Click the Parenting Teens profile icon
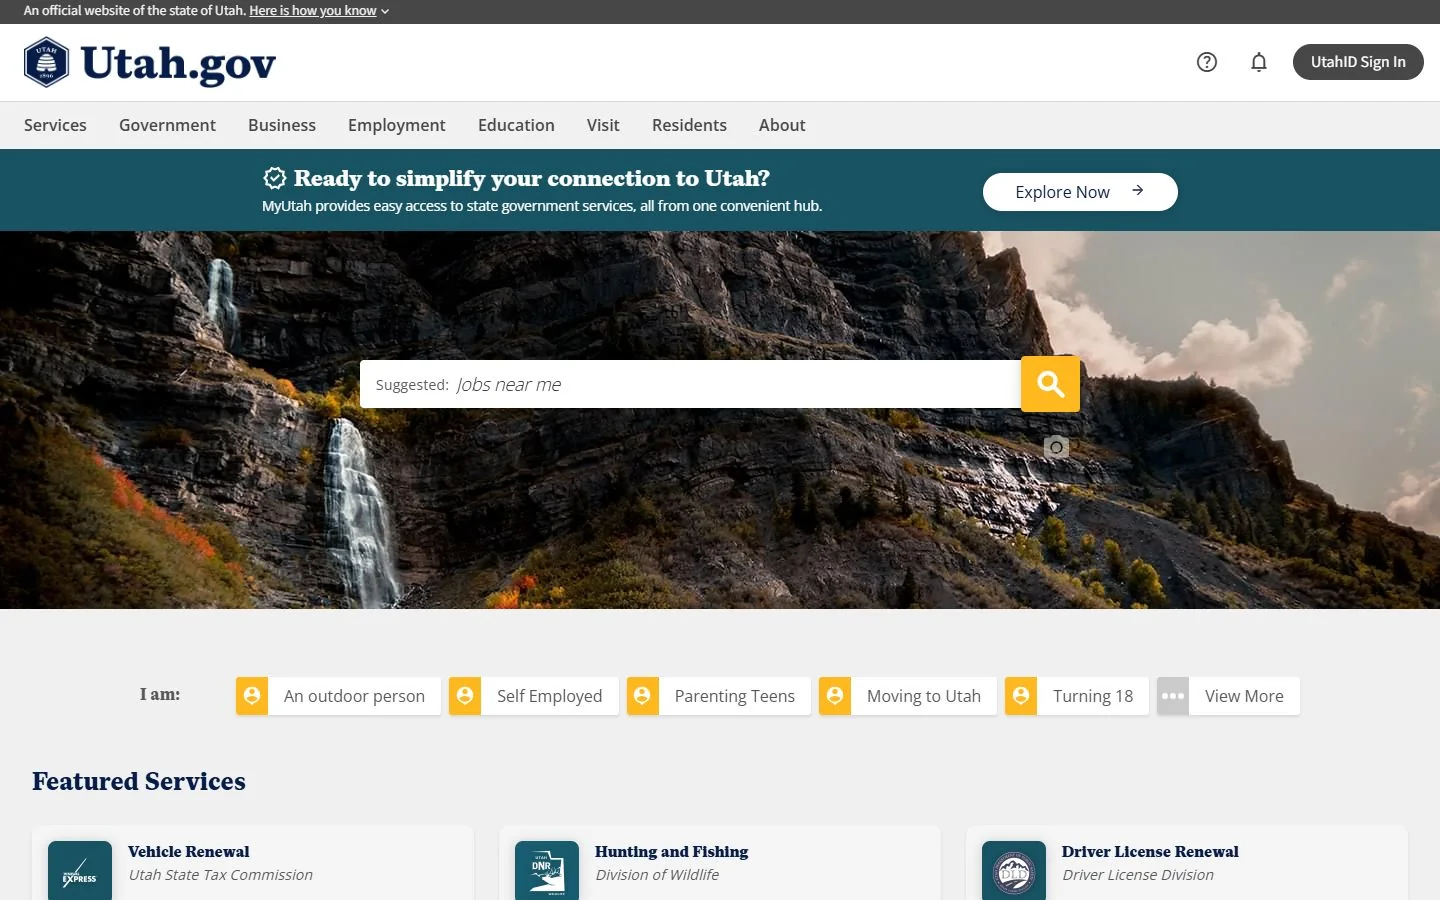This screenshot has width=1440, height=900. (643, 696)
